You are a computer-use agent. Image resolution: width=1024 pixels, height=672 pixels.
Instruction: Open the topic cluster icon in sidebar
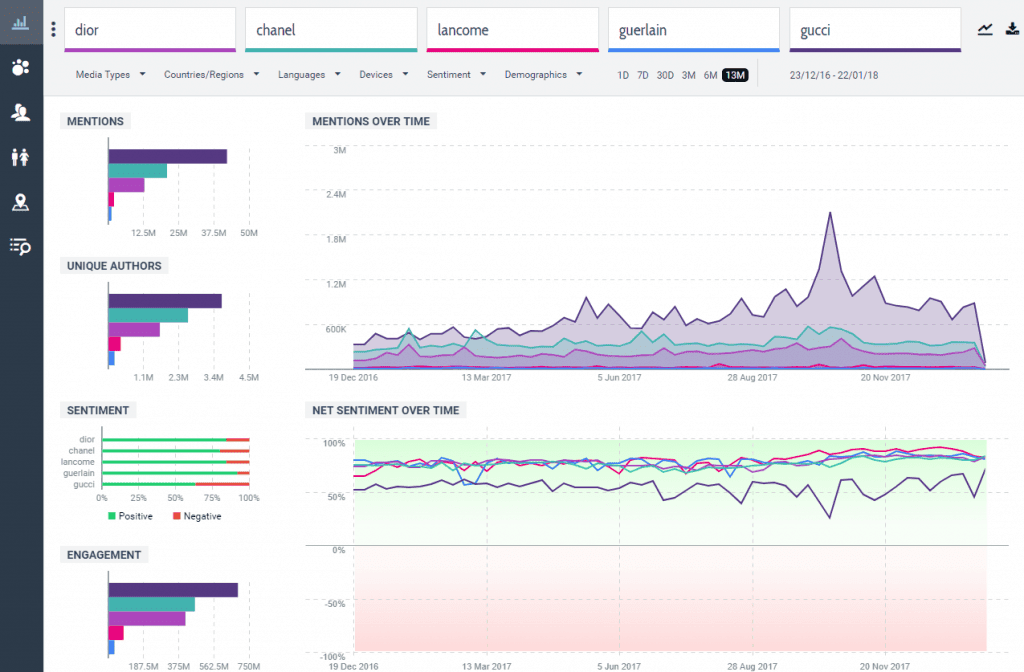tap(20, 67)
